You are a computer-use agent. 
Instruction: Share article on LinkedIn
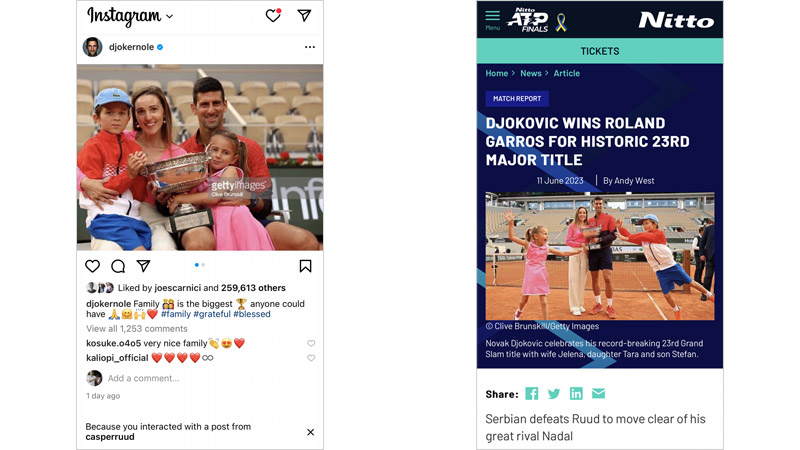576,393
